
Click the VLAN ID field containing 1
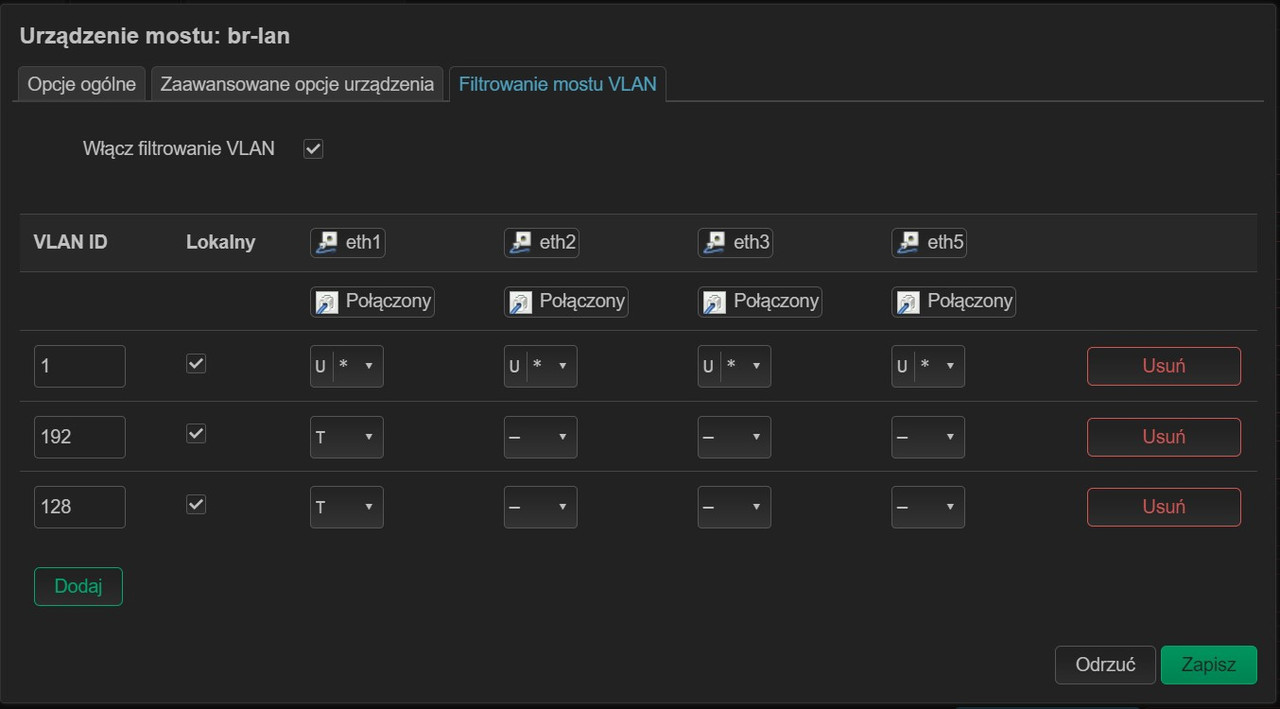coord(80,366)
